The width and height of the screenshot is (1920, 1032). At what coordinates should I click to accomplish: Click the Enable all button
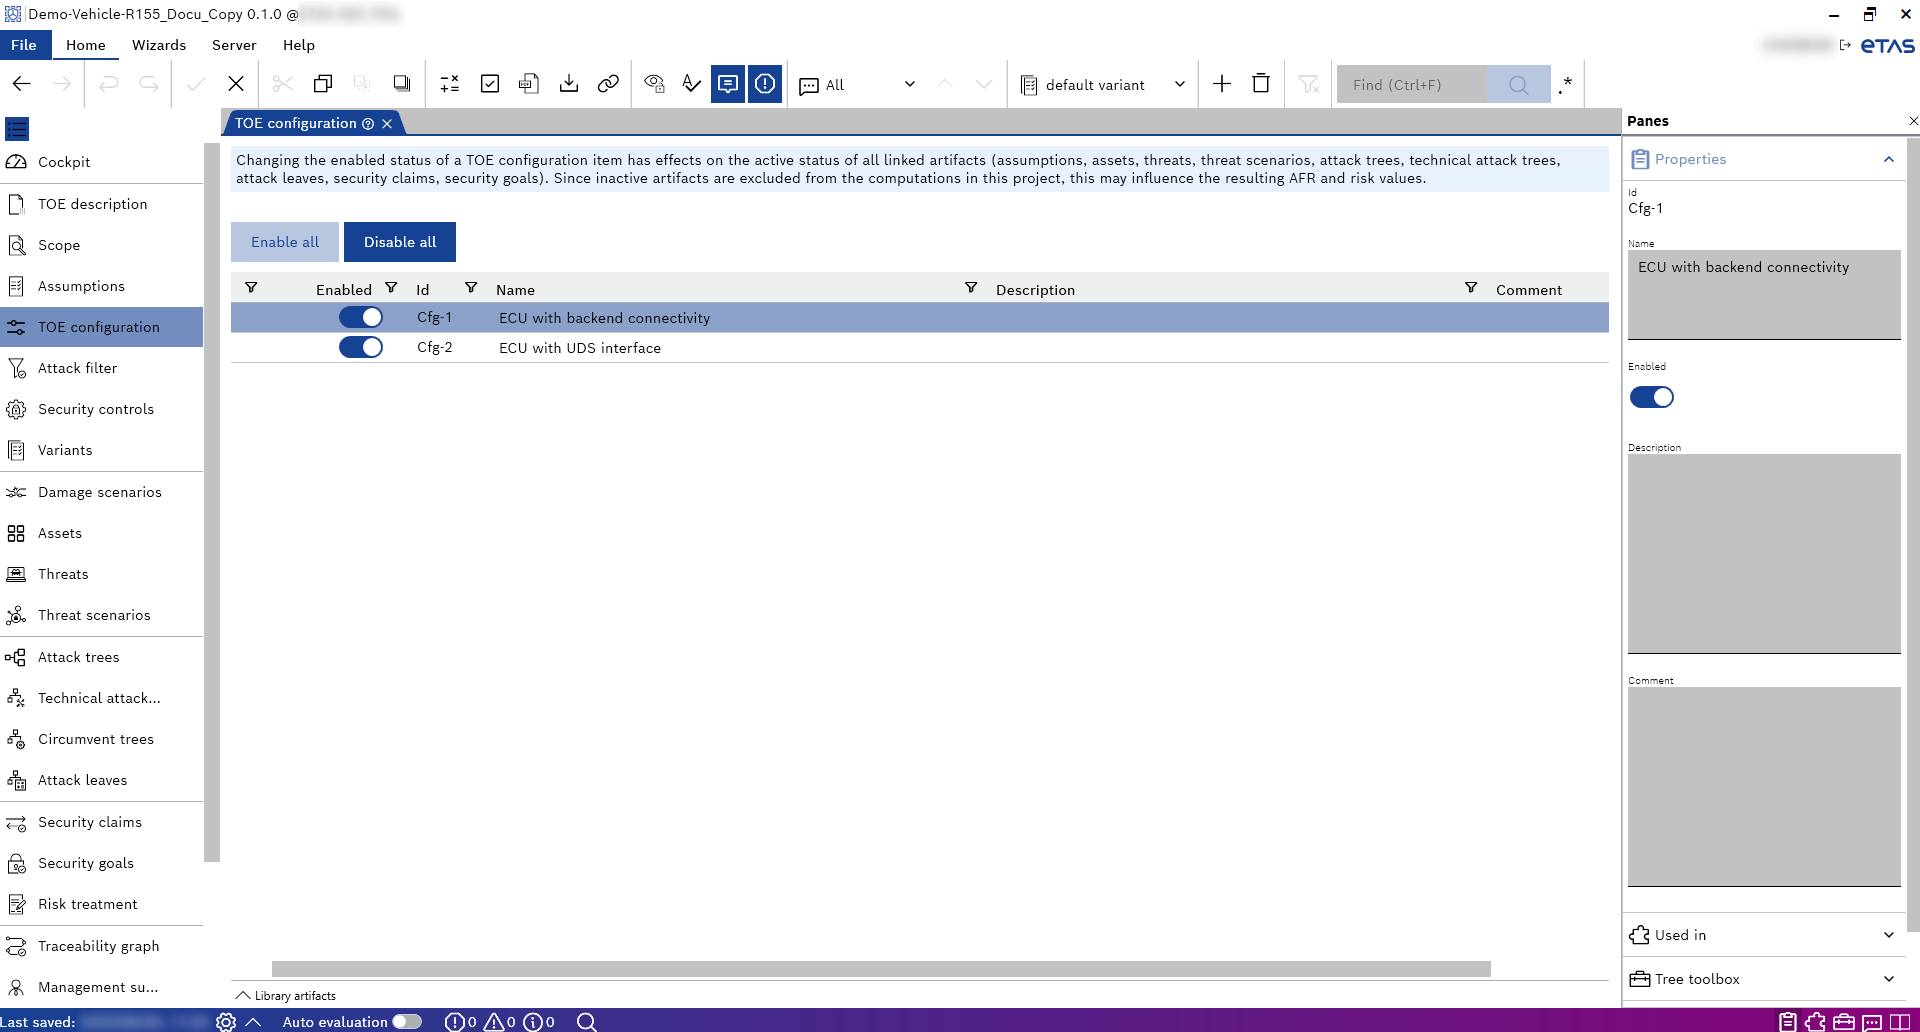(x=285, y=242)
